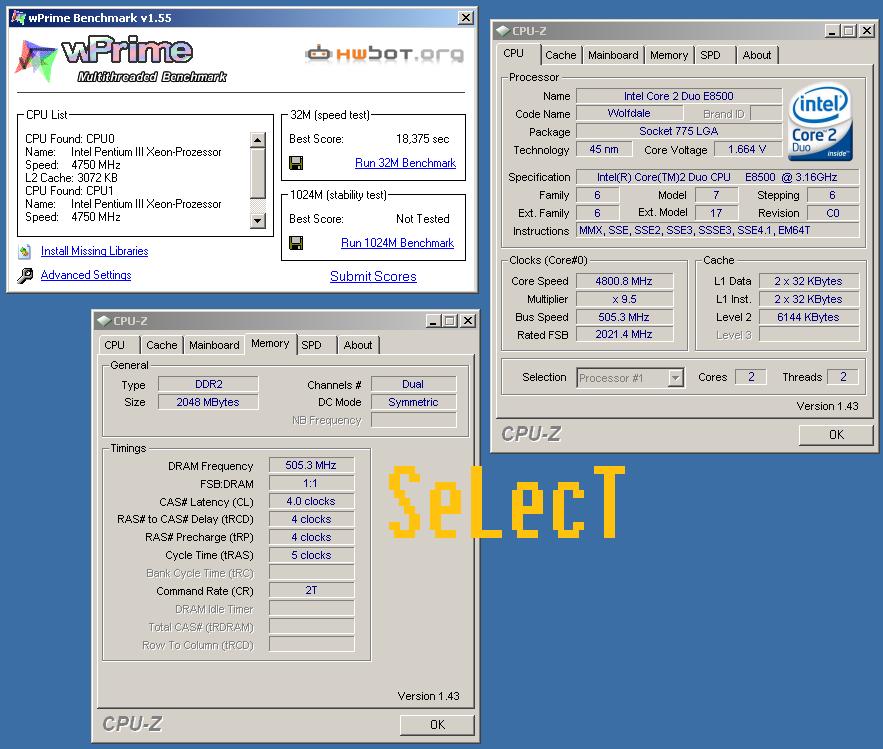The width and height of the screenshot is (883, 749).
Task: Click the CPU List scrollbar thumb
Action: (257, 173)
